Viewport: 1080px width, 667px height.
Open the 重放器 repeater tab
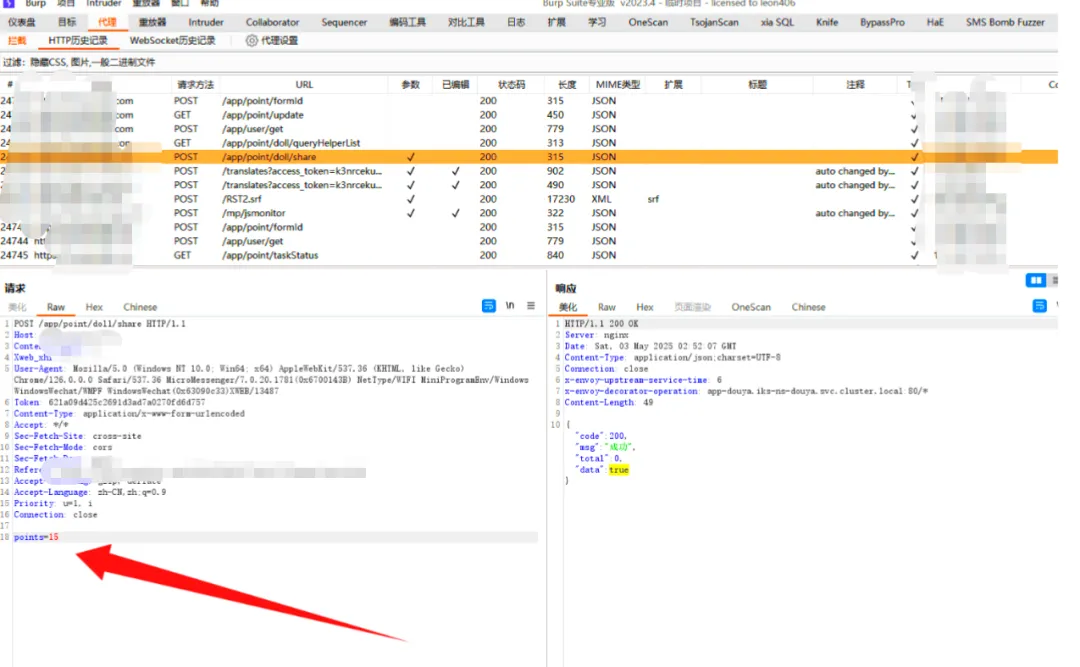(x=152, y=22)
